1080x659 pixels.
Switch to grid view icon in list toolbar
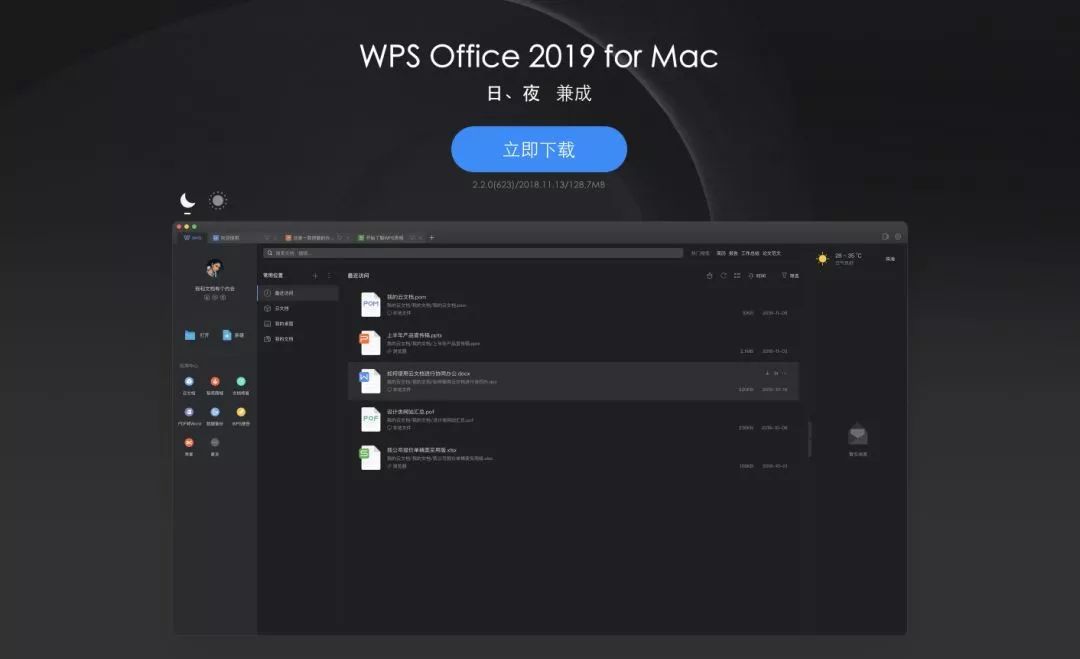(737, 275)
